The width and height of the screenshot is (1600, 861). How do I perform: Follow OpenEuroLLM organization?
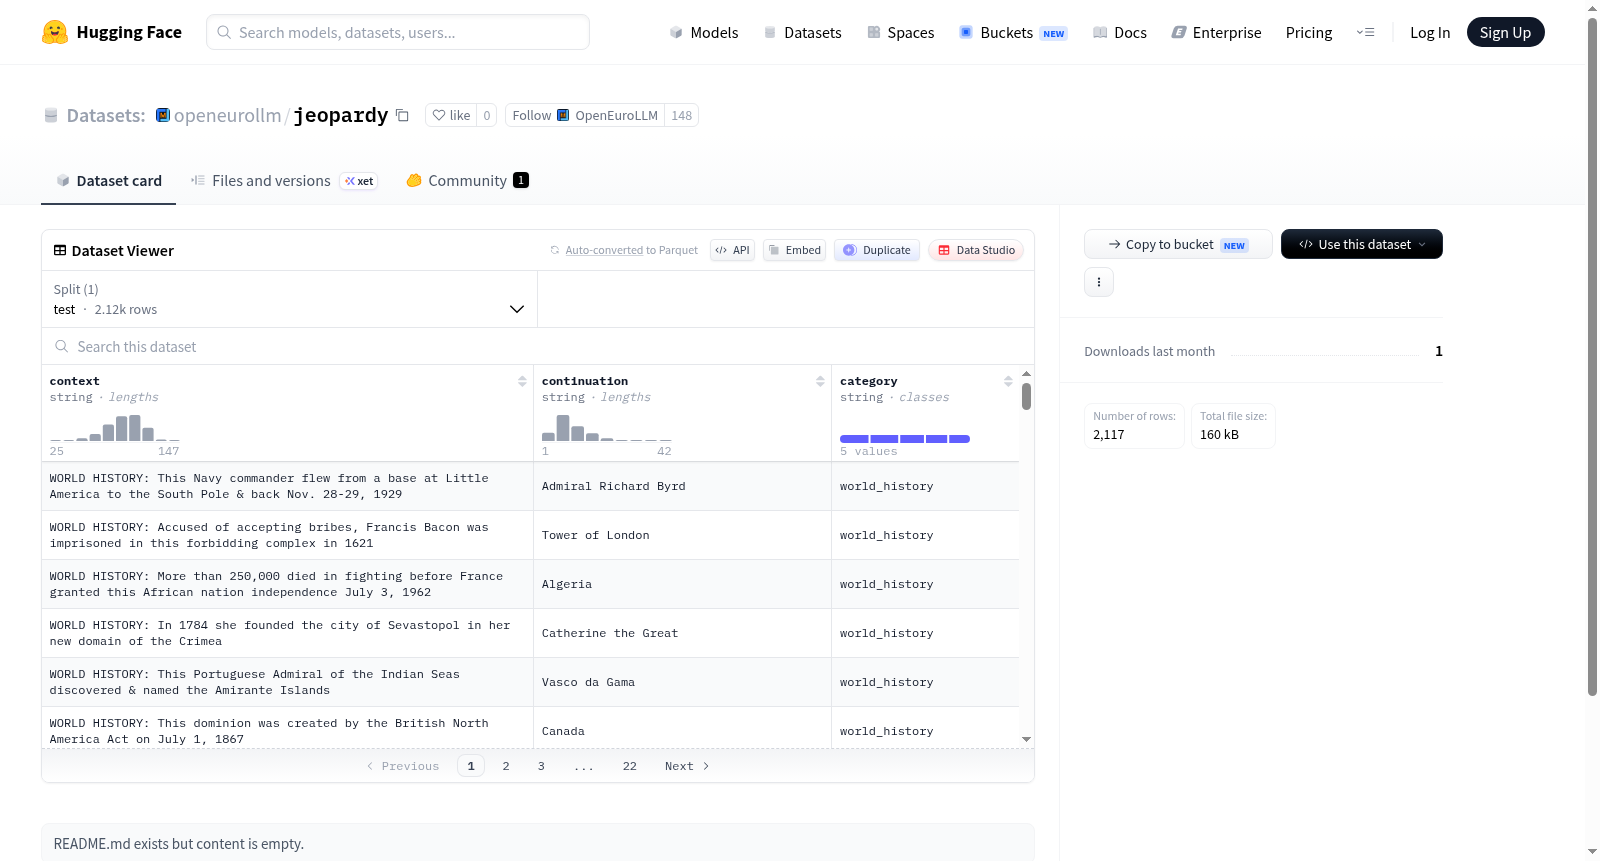(585, 115)
